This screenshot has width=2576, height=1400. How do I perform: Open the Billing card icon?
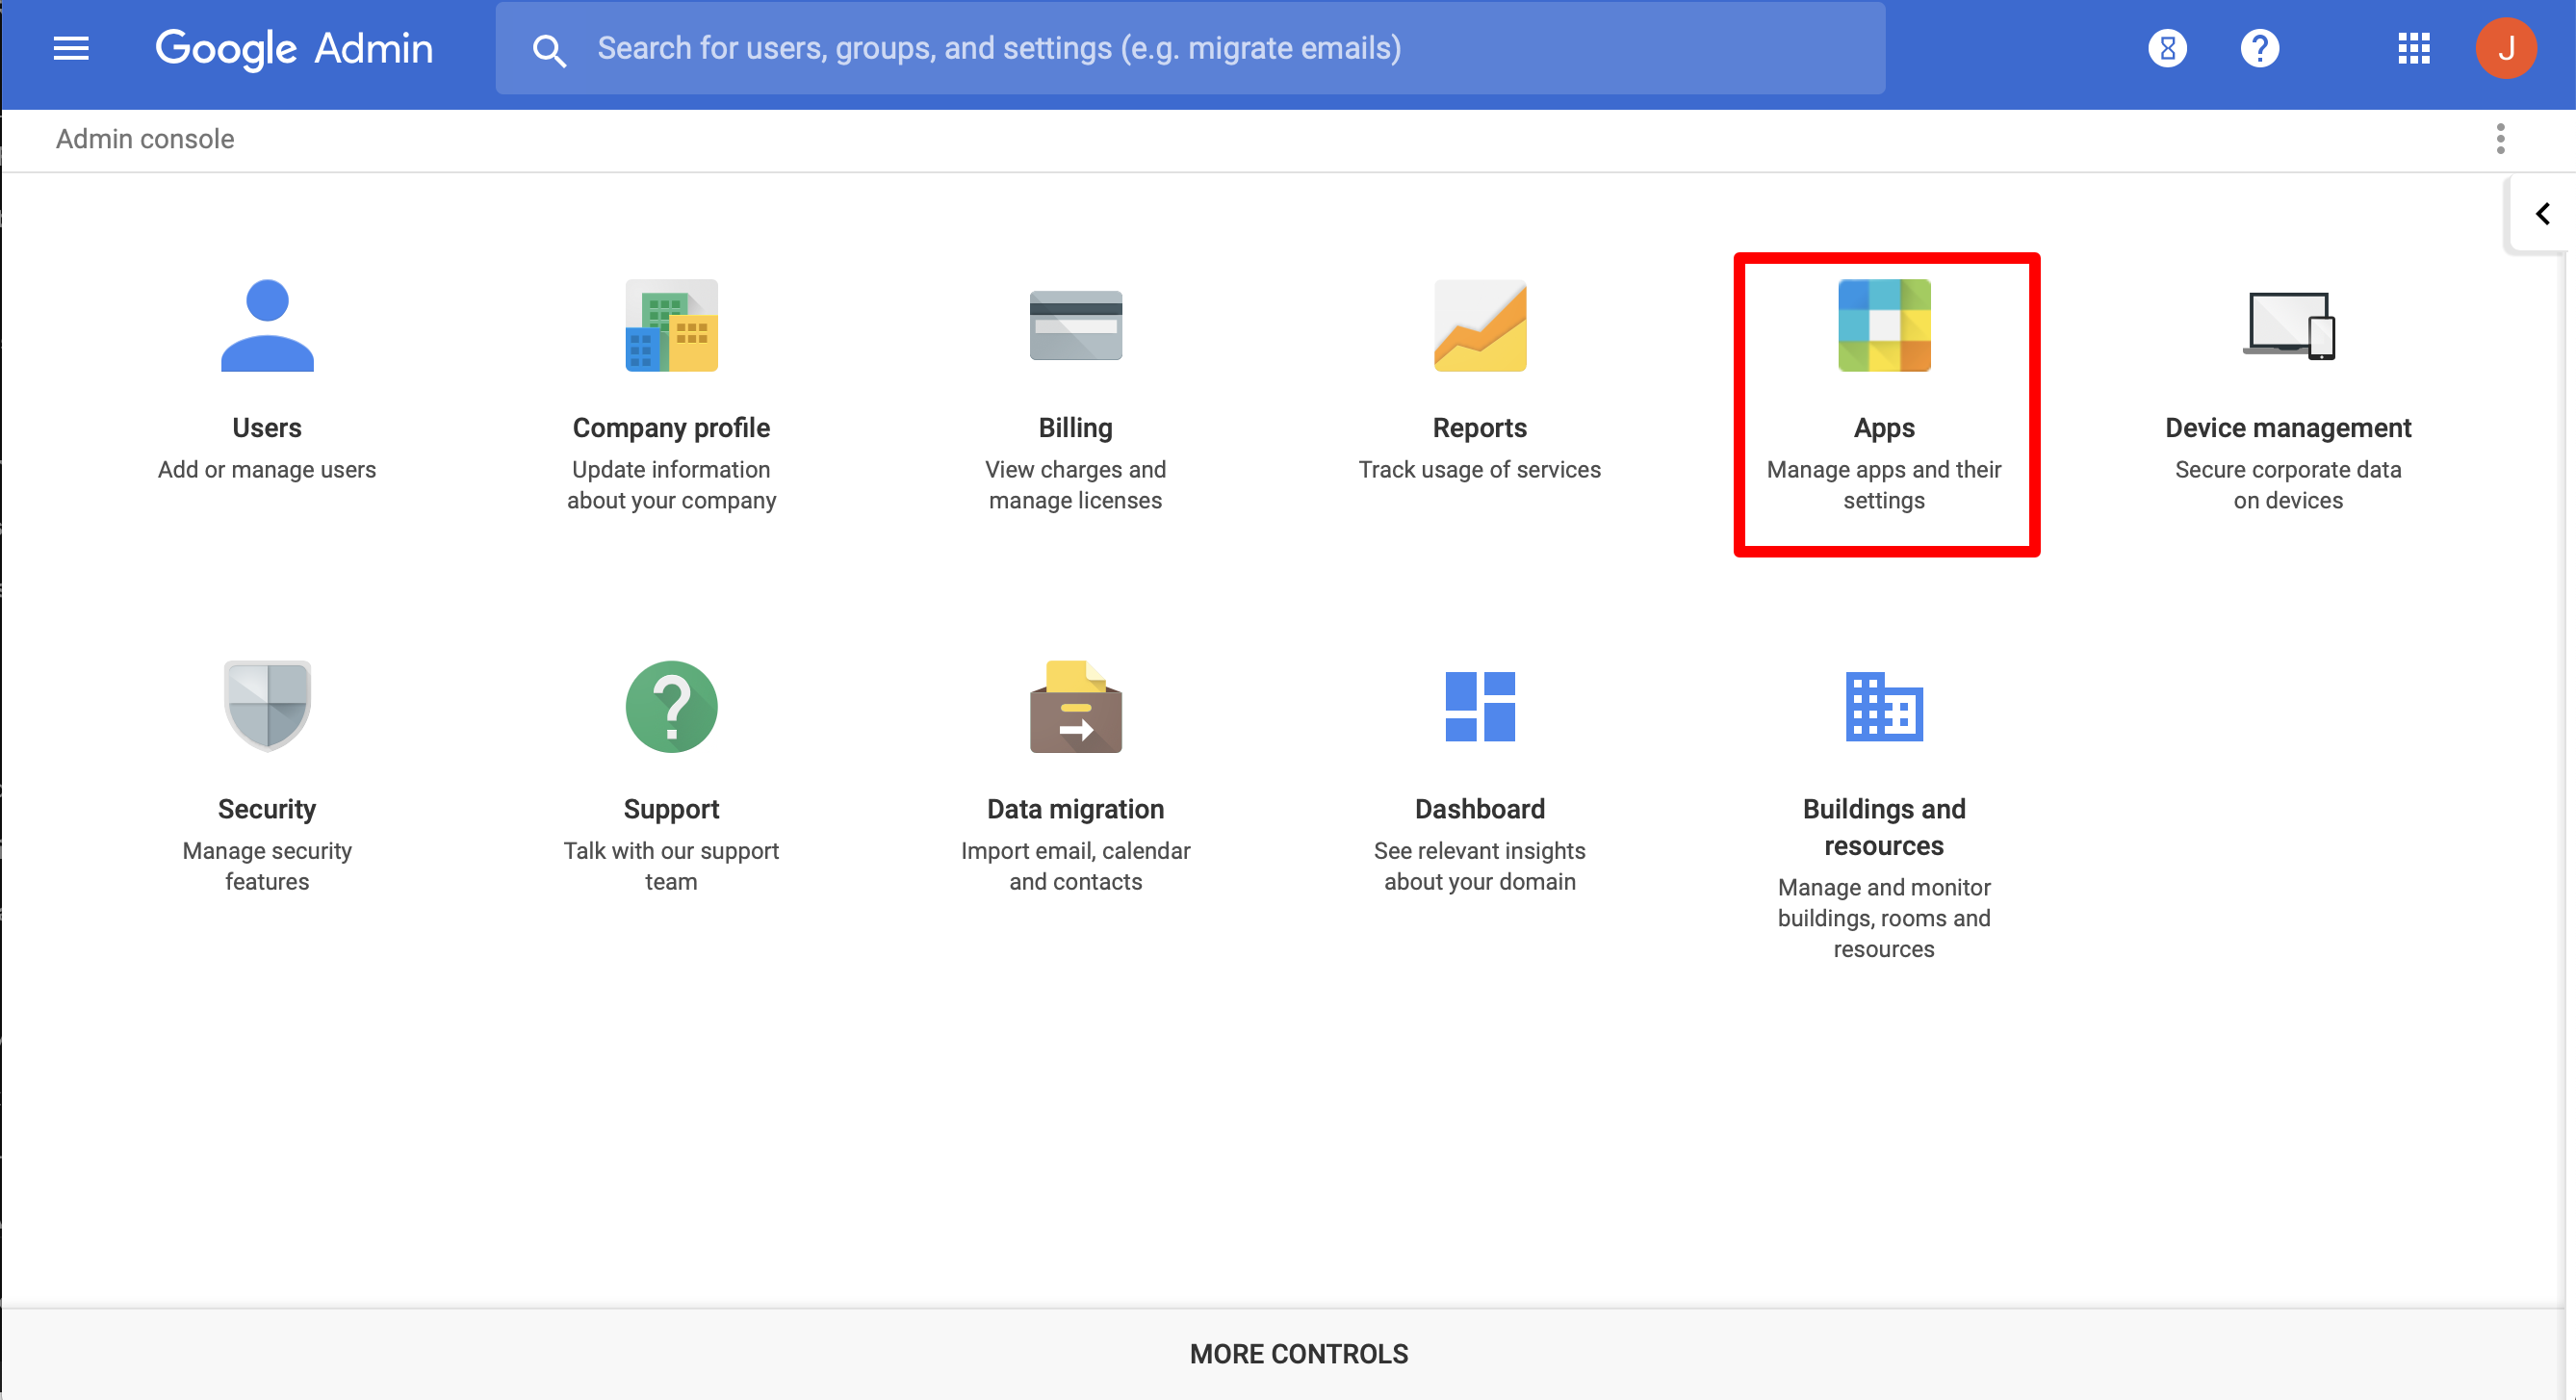point(1075,325)
